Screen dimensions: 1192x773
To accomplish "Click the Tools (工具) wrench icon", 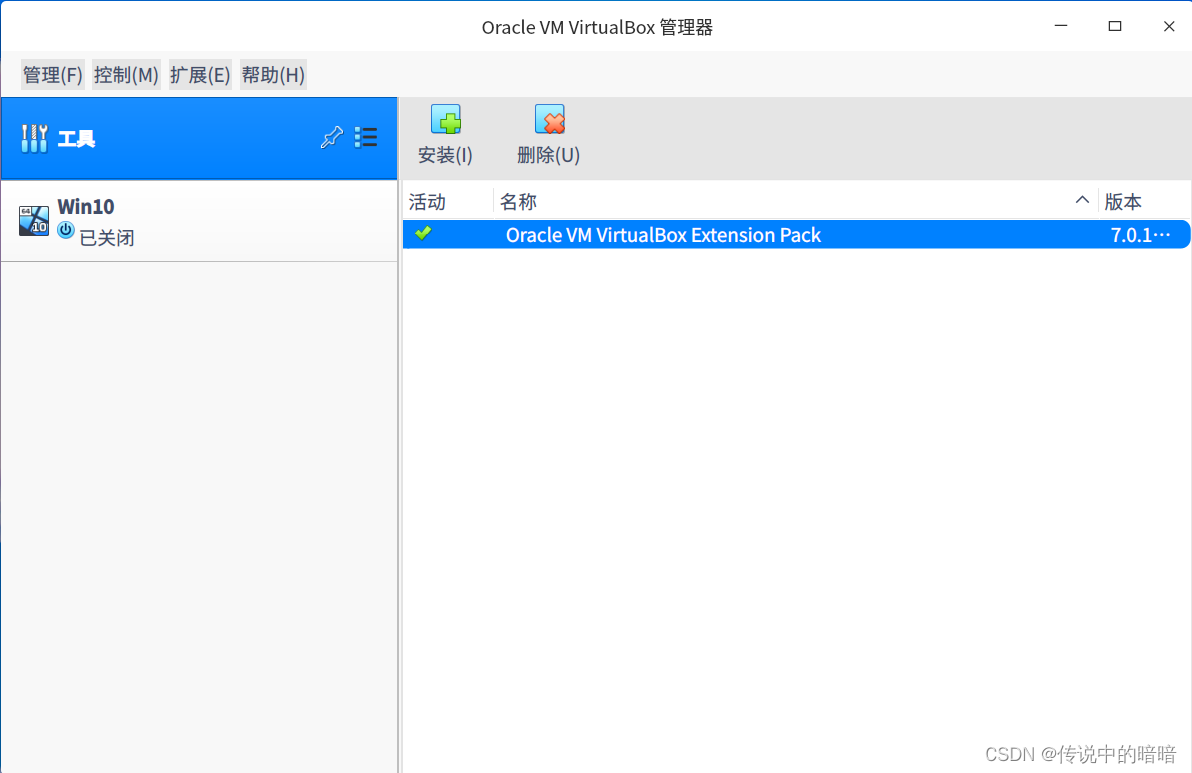I will click(34, 138).
